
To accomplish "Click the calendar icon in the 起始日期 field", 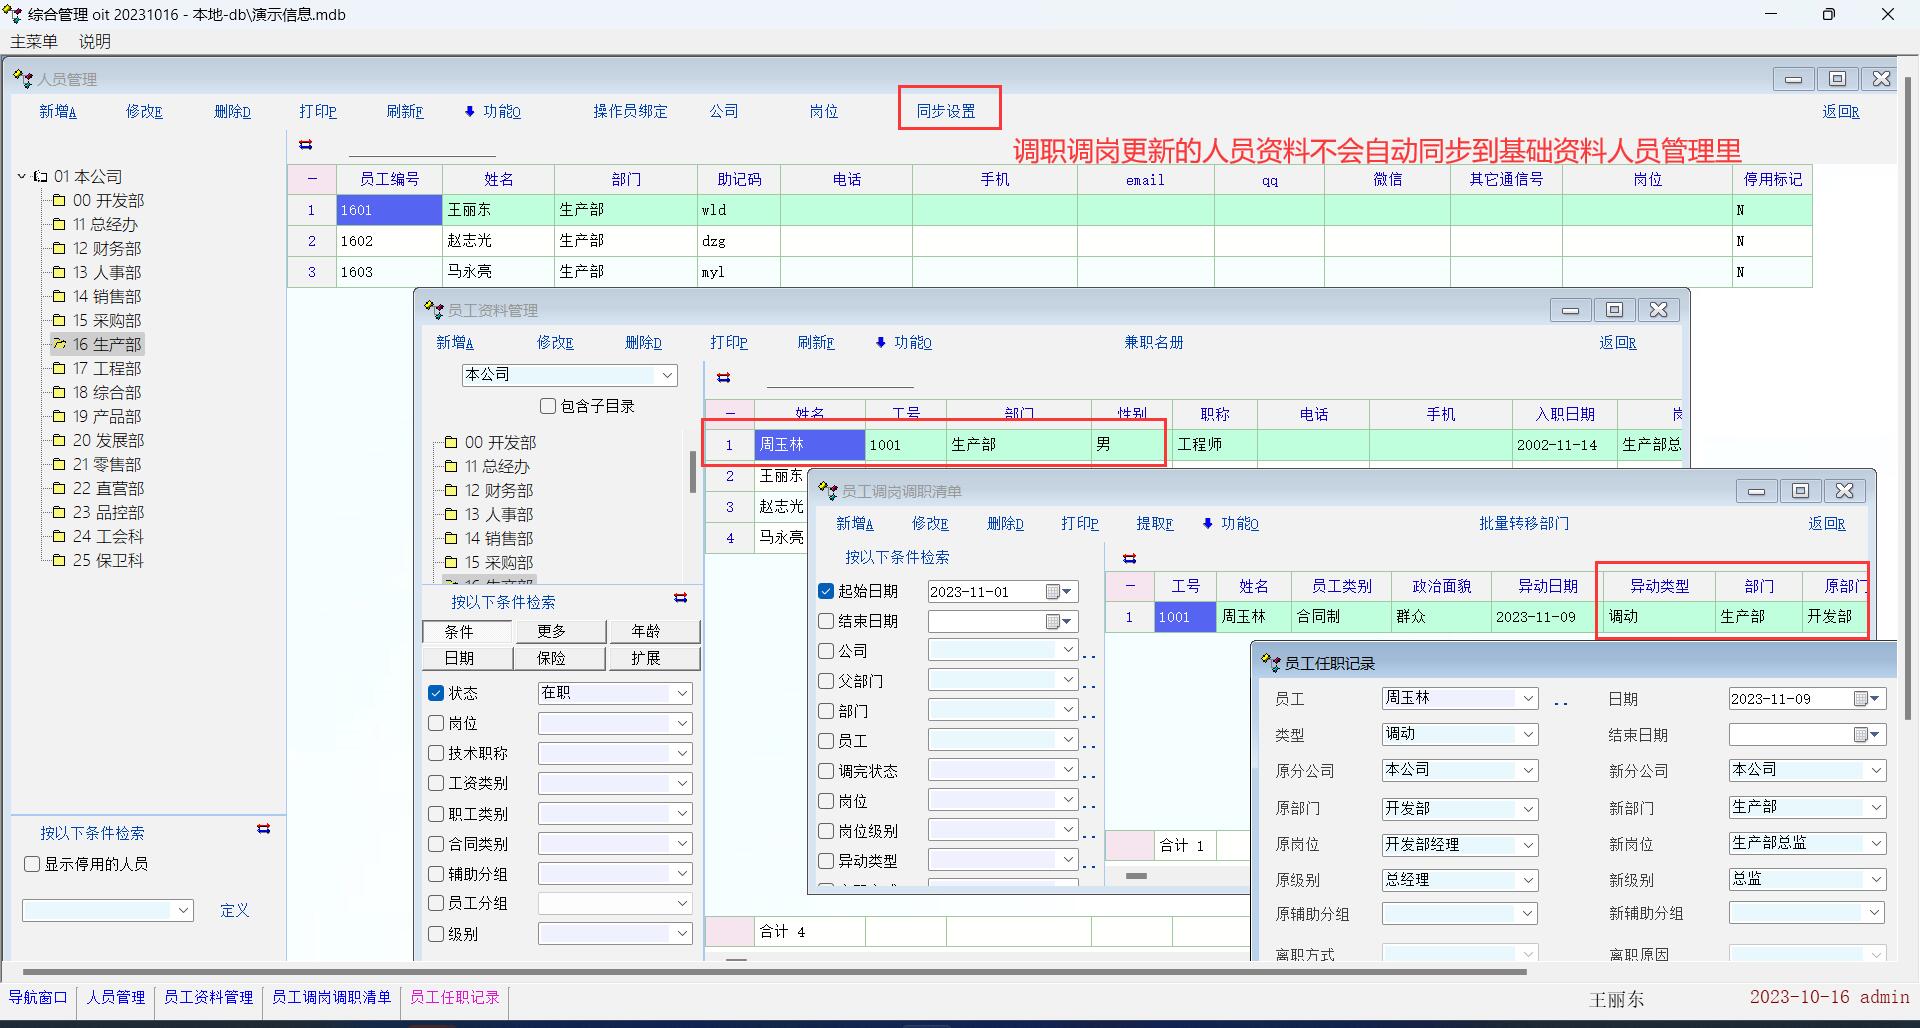I will pos(1053,592).
